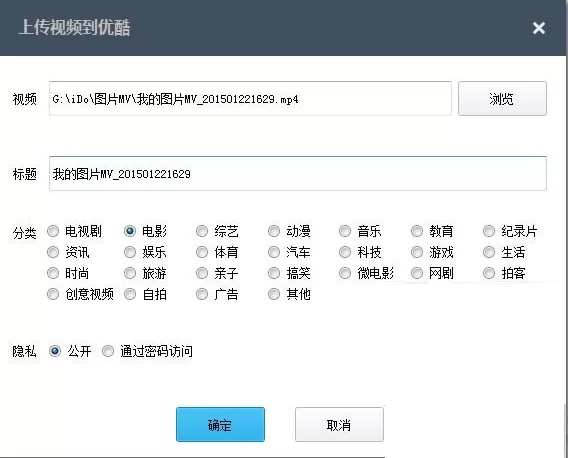568x458 pixels.
Task: Select the 时尚 category radio button
Action: 53,273
